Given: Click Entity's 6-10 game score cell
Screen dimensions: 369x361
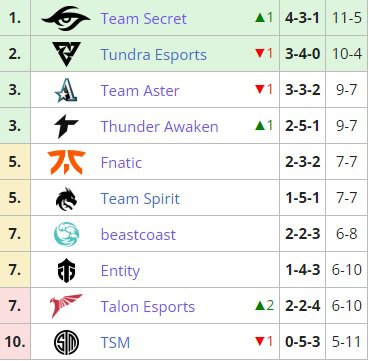Looking at the screenshot, I should [x=347, y=270].
